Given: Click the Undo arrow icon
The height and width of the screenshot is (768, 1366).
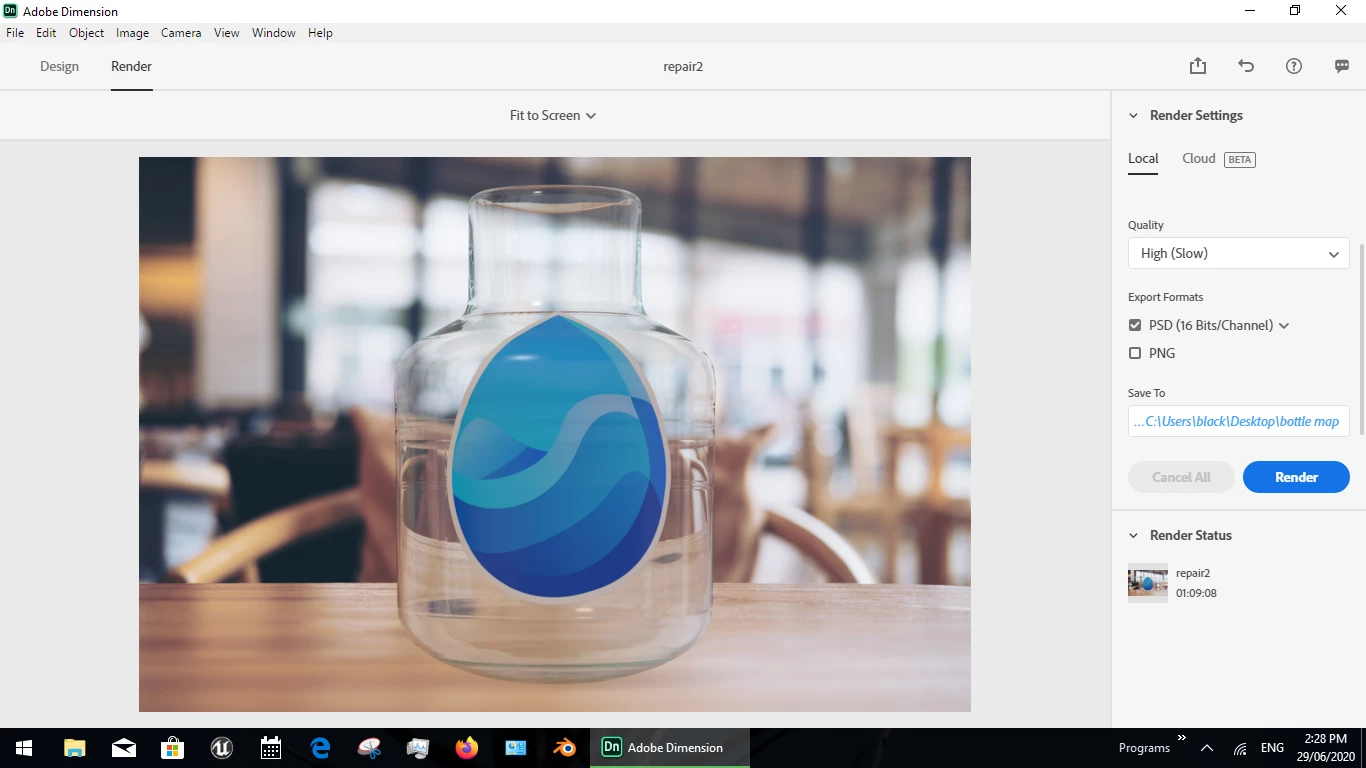Looking at the screenshot, I should [1246, 66].
